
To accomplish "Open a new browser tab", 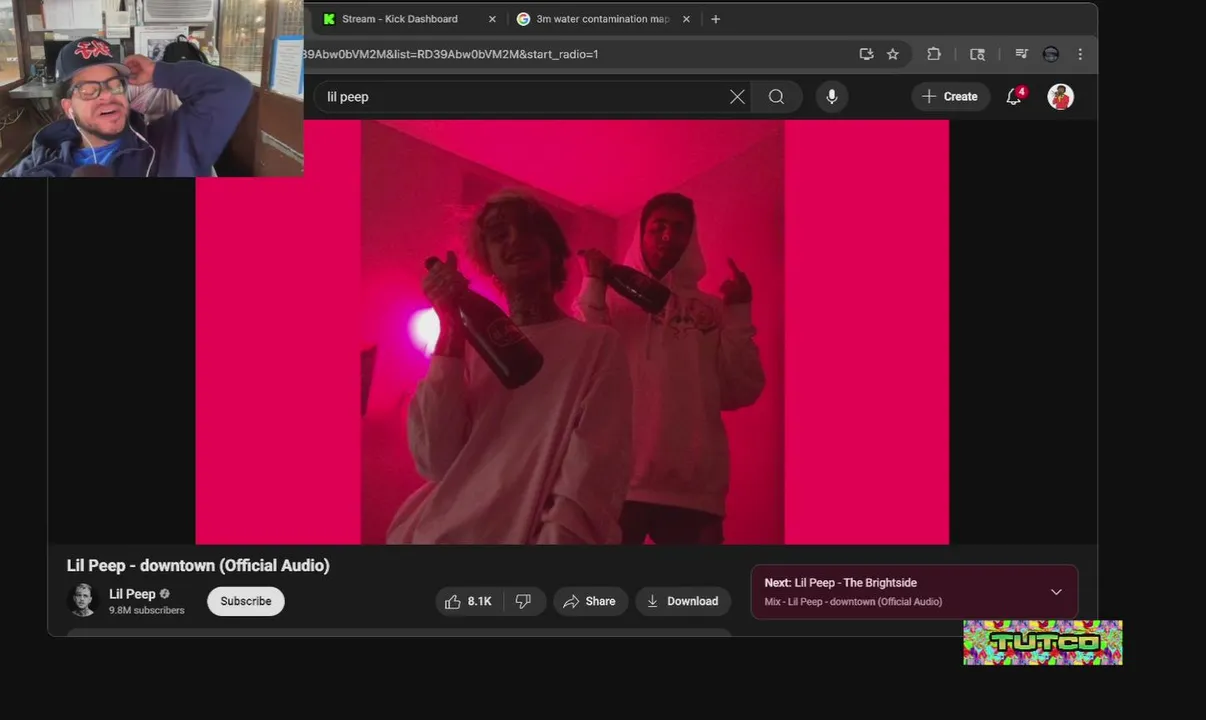I will tap(715, 19).
